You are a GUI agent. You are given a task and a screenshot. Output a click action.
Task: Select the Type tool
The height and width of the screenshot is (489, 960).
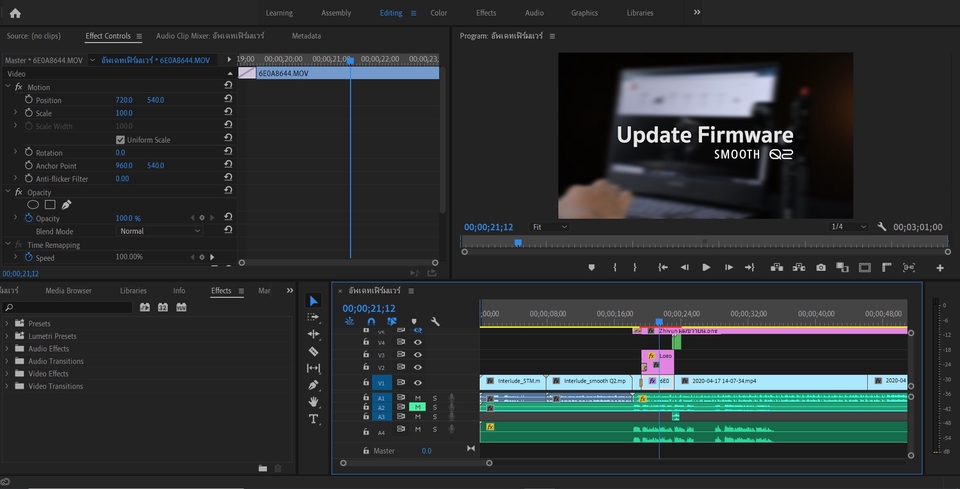pos(314,419)
